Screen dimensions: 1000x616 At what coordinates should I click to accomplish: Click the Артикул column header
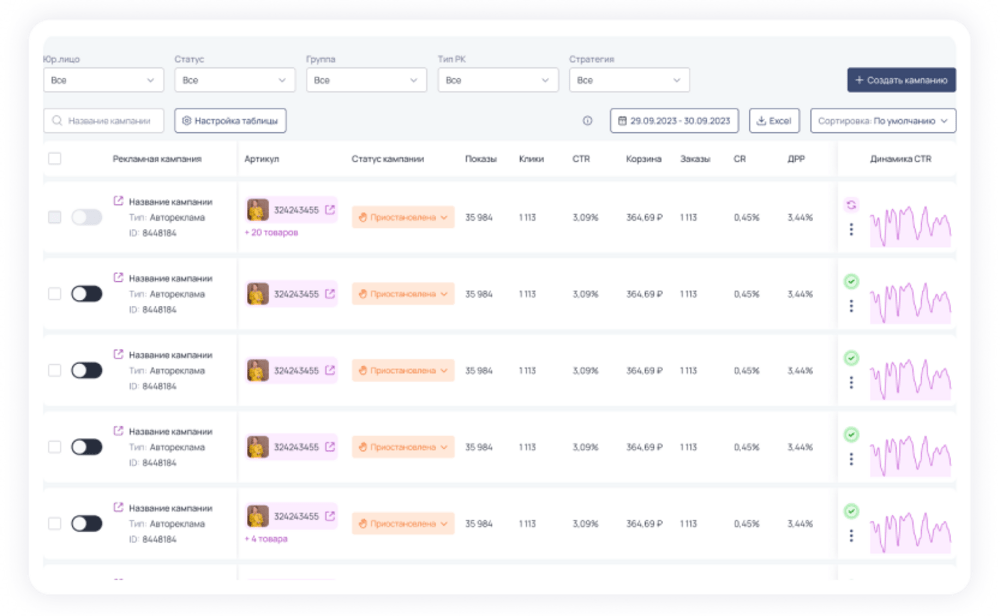pyautogui.click(x=261, y=159)
